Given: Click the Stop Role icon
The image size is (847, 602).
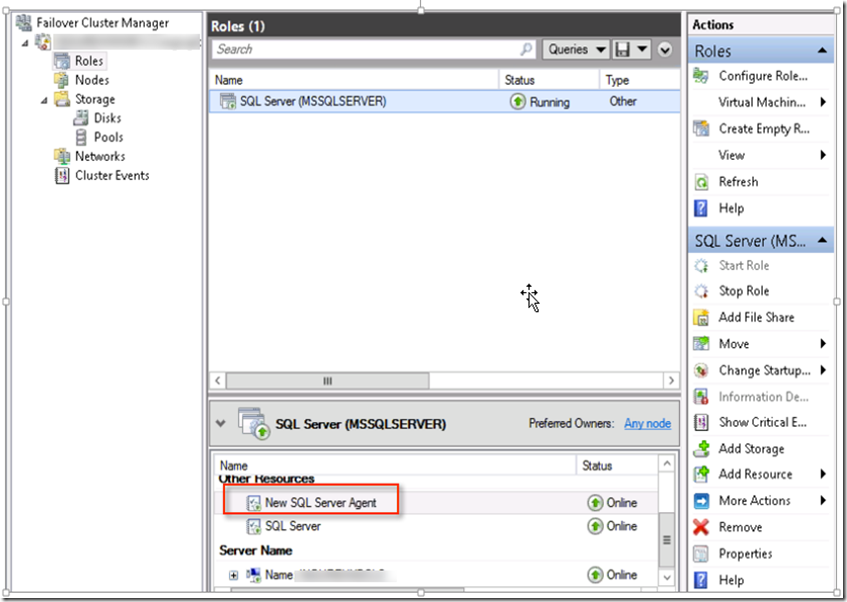Looking at the screenshot, I should pos(701,291).
